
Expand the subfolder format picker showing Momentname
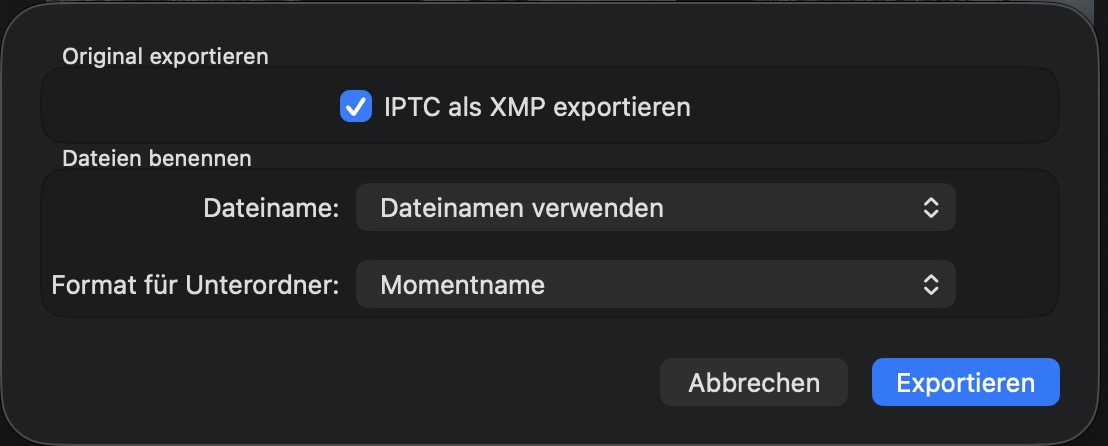click(655, 284)
